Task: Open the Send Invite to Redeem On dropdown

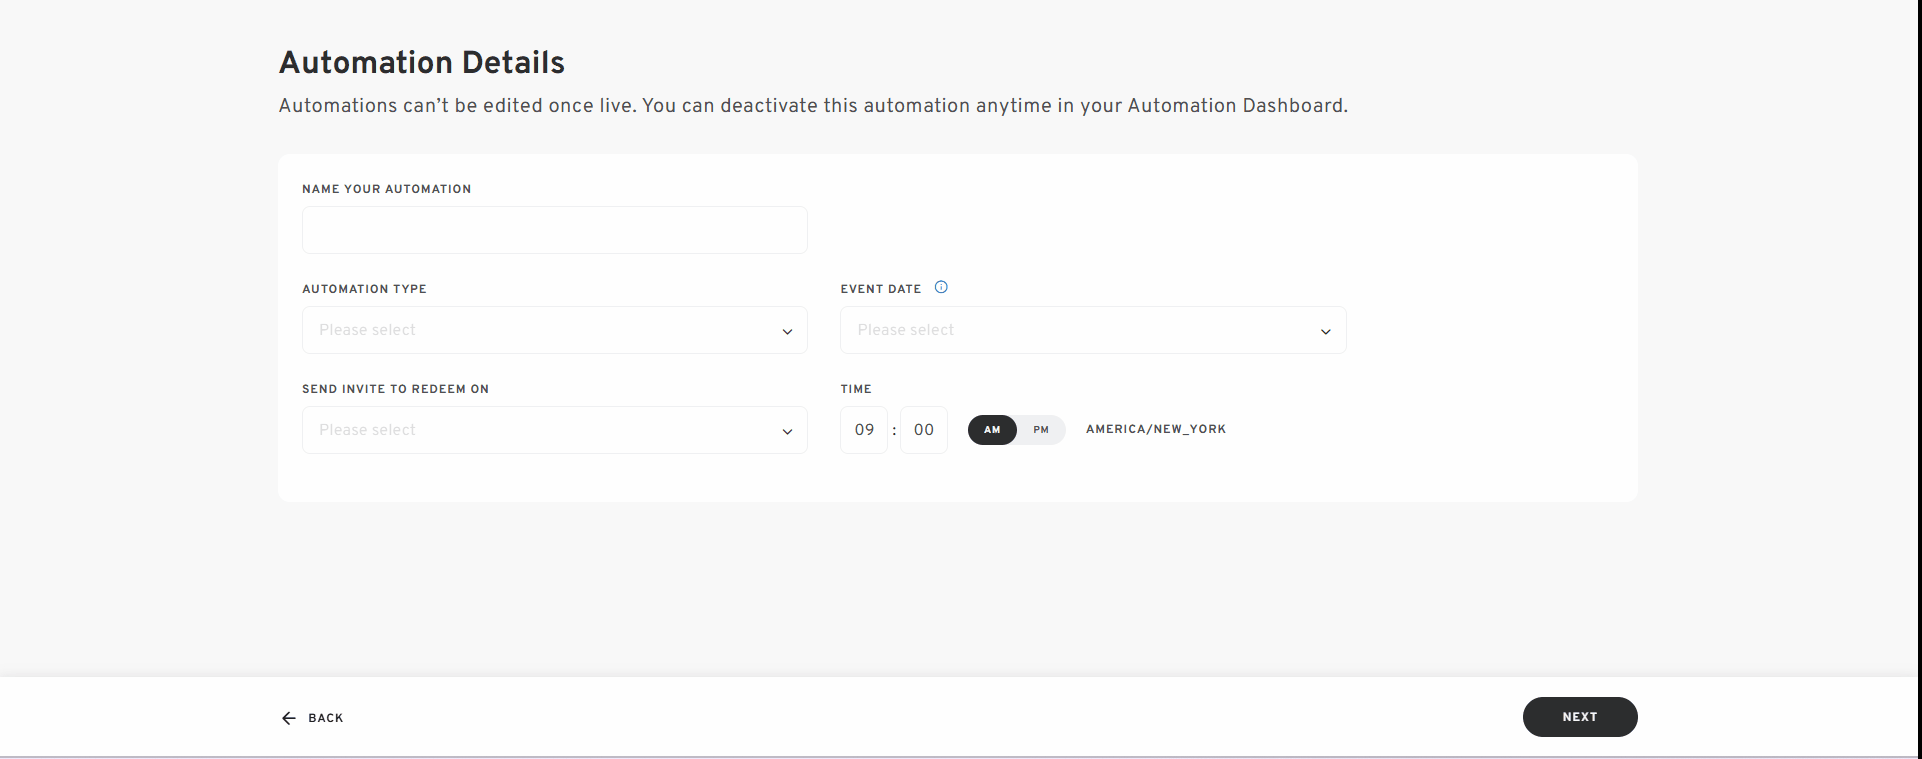Action: point(554,430)
